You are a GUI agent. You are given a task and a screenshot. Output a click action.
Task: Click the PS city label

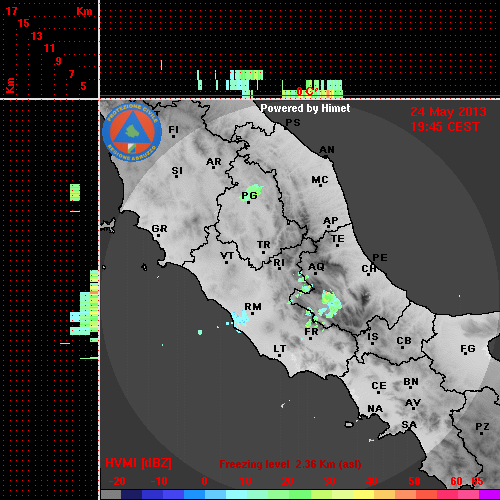[x=293, y=123]
